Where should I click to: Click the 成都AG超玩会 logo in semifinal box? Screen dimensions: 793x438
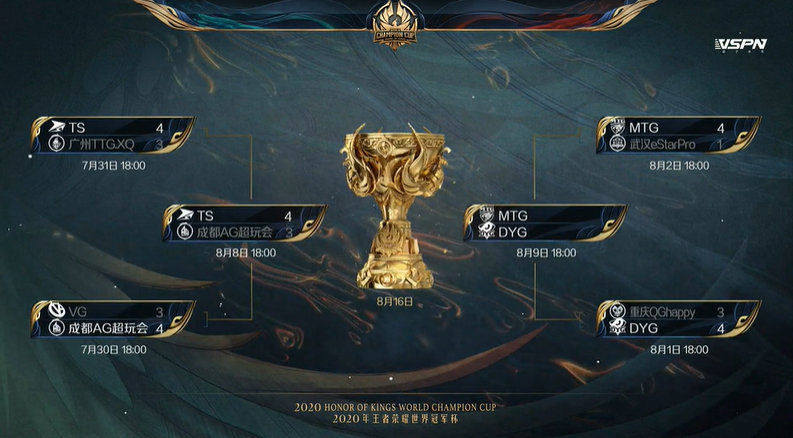[x=185, y=232]
